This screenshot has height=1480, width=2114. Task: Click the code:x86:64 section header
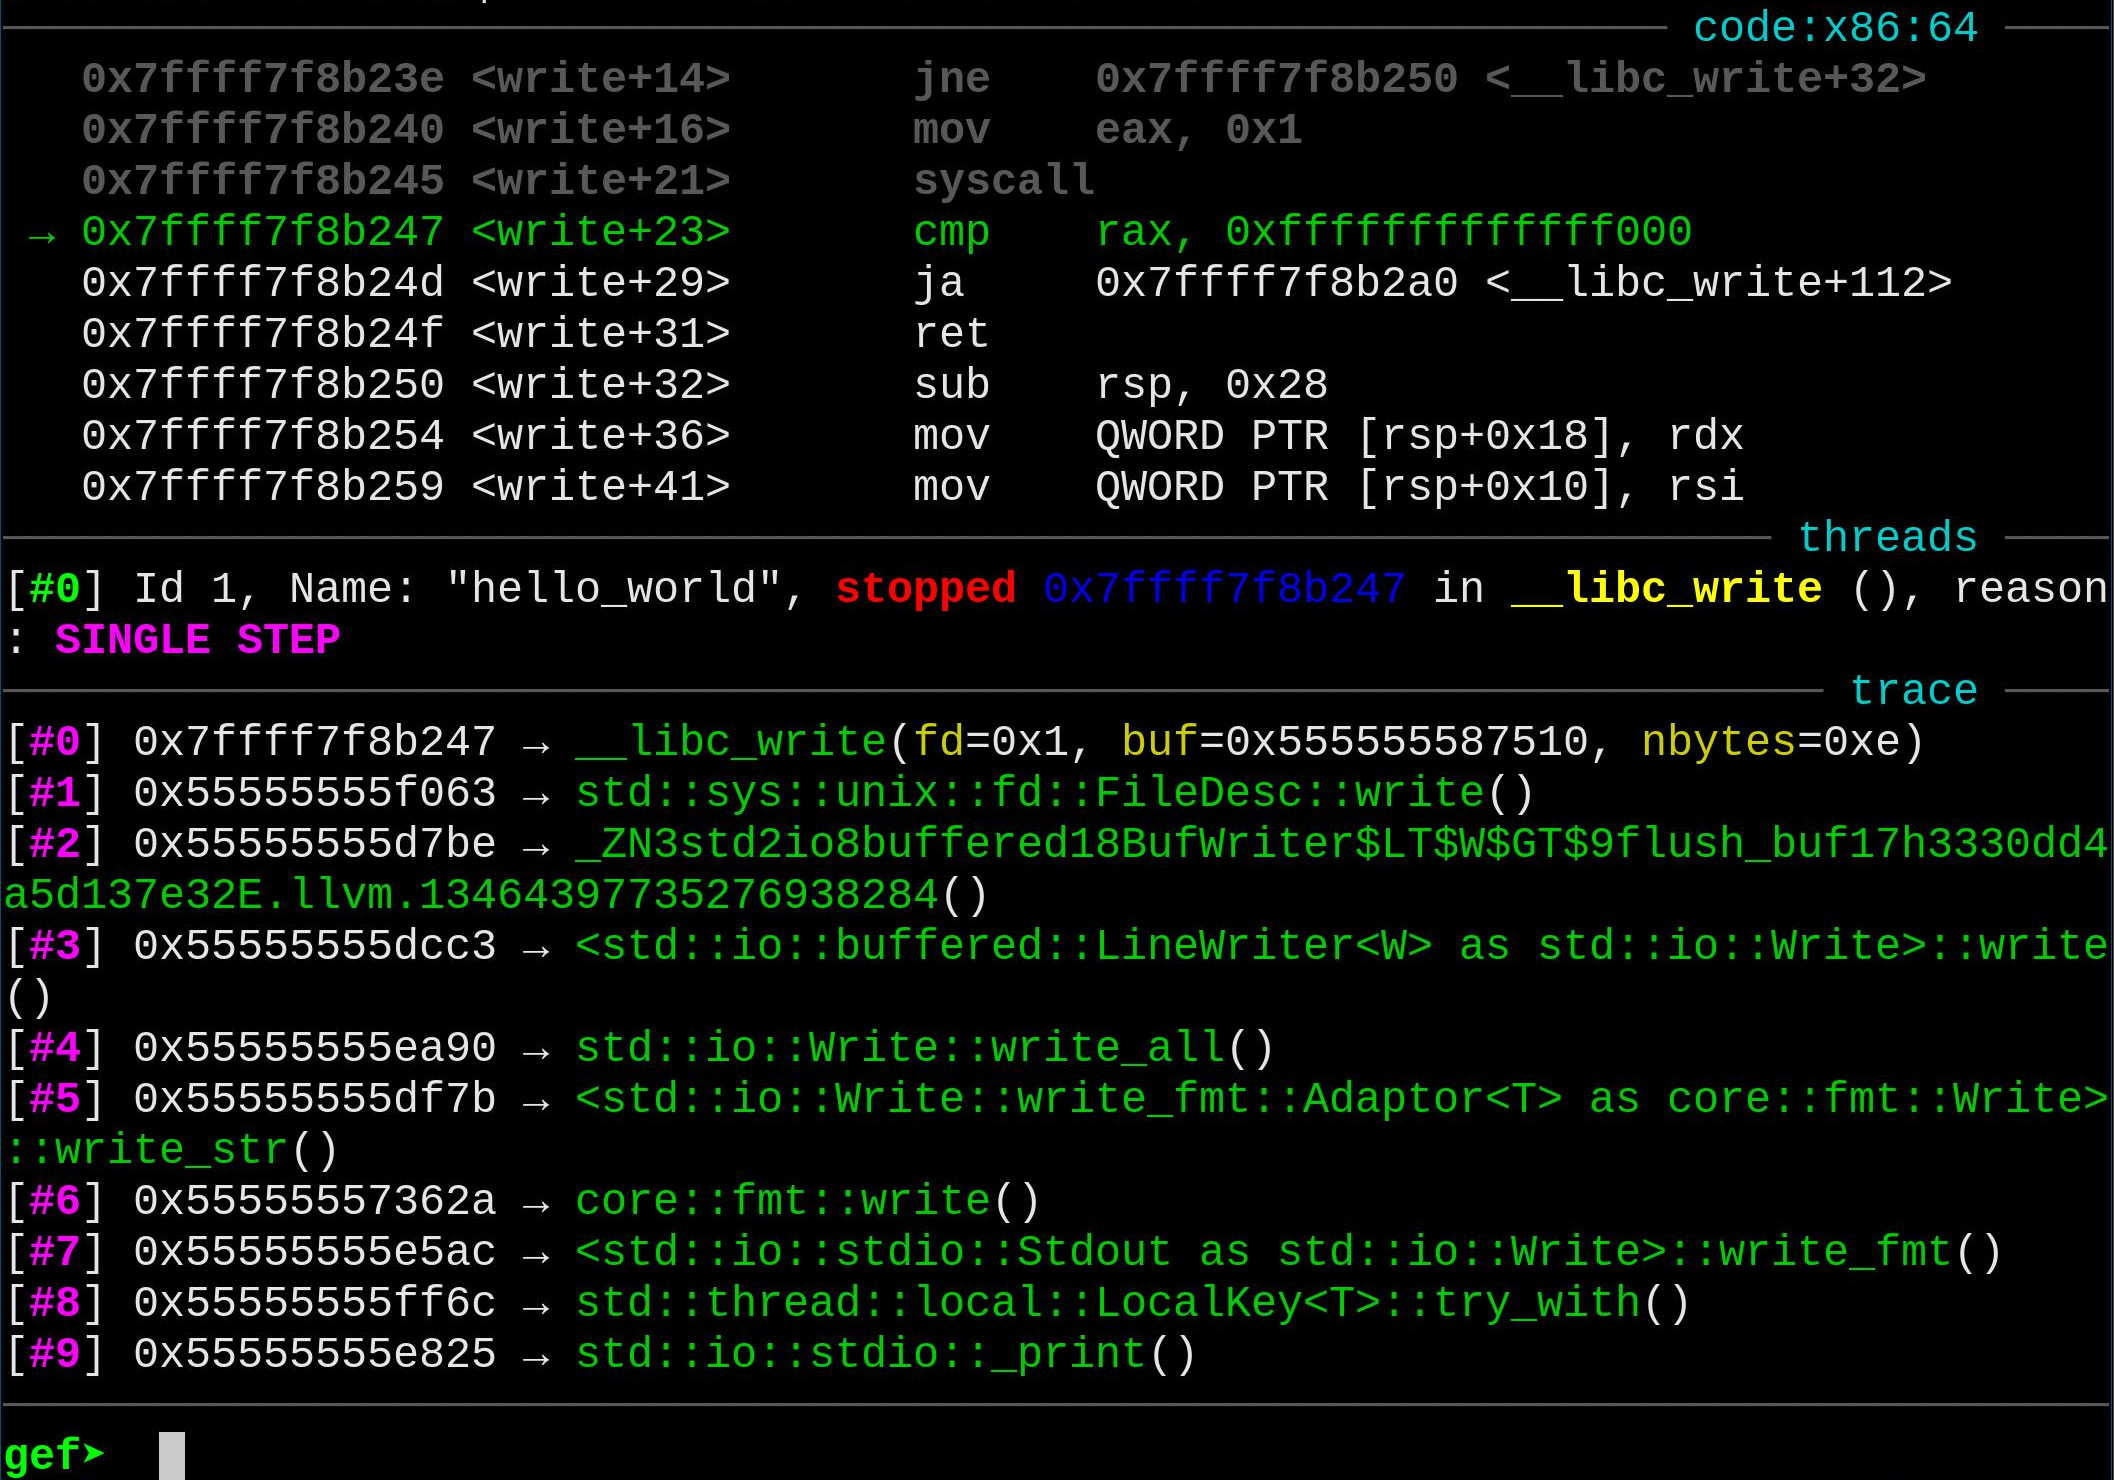pyautogui.click(x=1835, y=27)
